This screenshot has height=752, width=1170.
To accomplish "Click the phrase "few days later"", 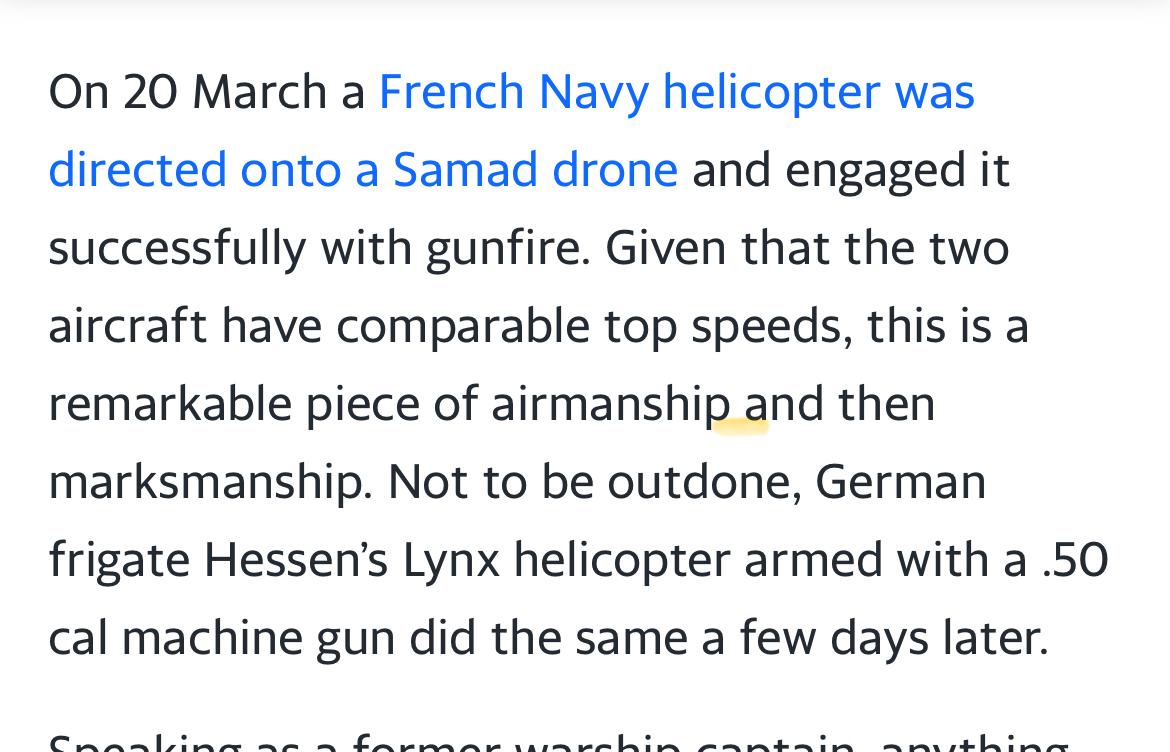I will coord(893,638).
